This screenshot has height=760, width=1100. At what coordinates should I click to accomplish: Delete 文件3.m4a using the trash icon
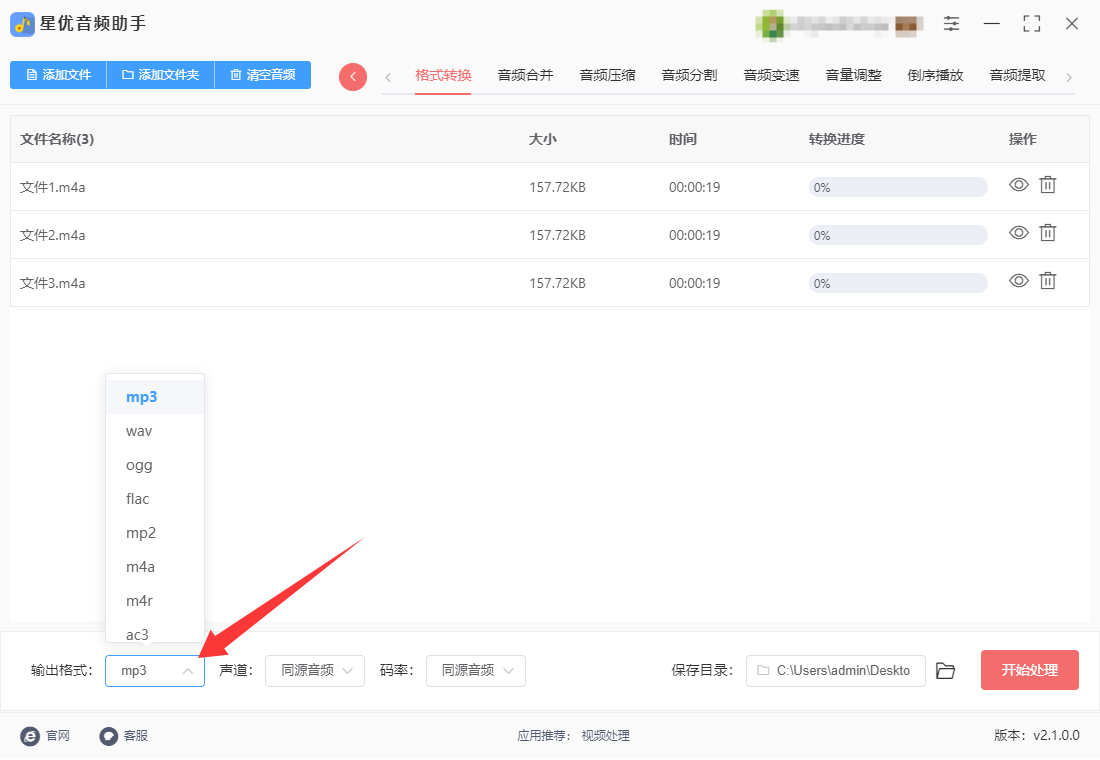(1047, 281)
